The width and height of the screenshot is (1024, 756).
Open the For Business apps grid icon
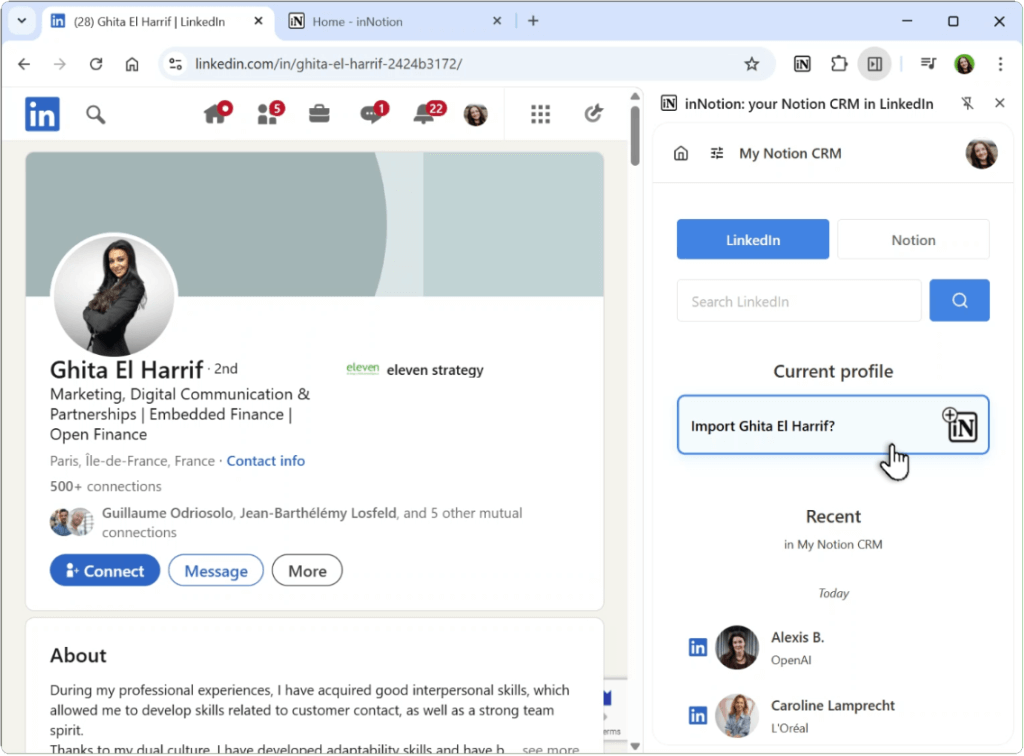540,114
